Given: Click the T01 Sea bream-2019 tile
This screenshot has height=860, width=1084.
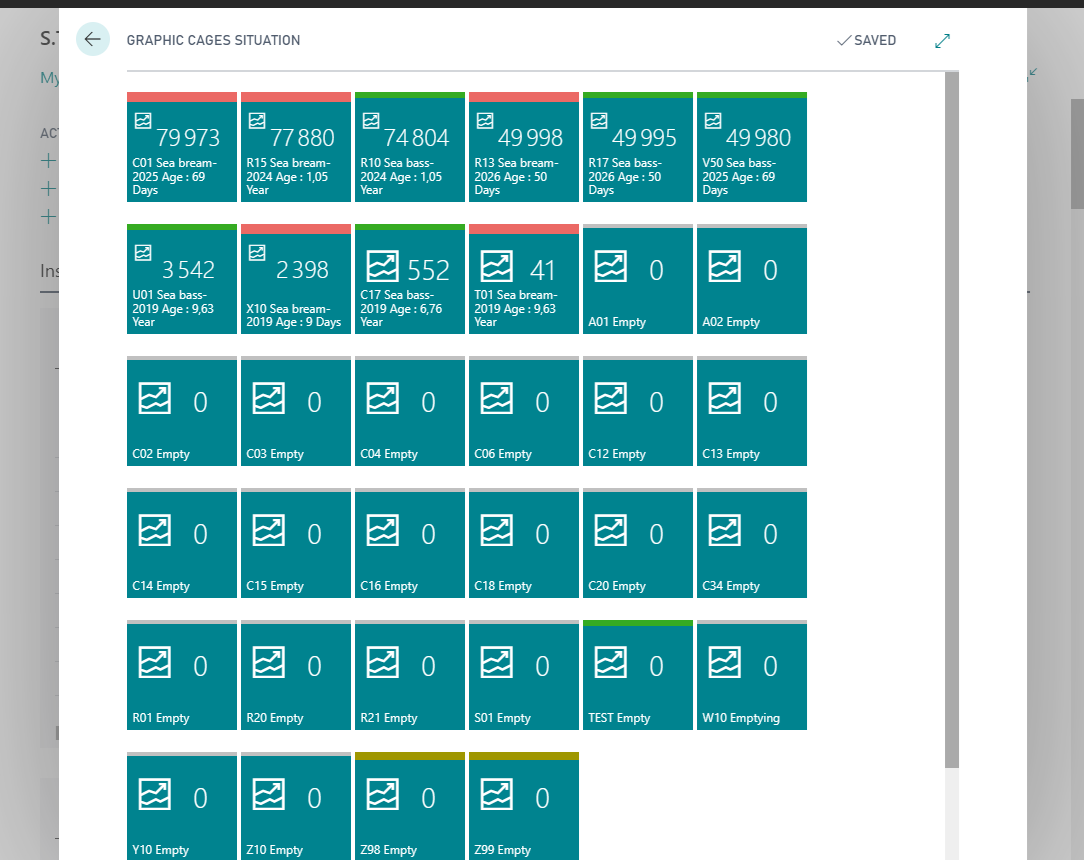Looking at the screenshot, I should pyautogui.click(x=524, y=284).
